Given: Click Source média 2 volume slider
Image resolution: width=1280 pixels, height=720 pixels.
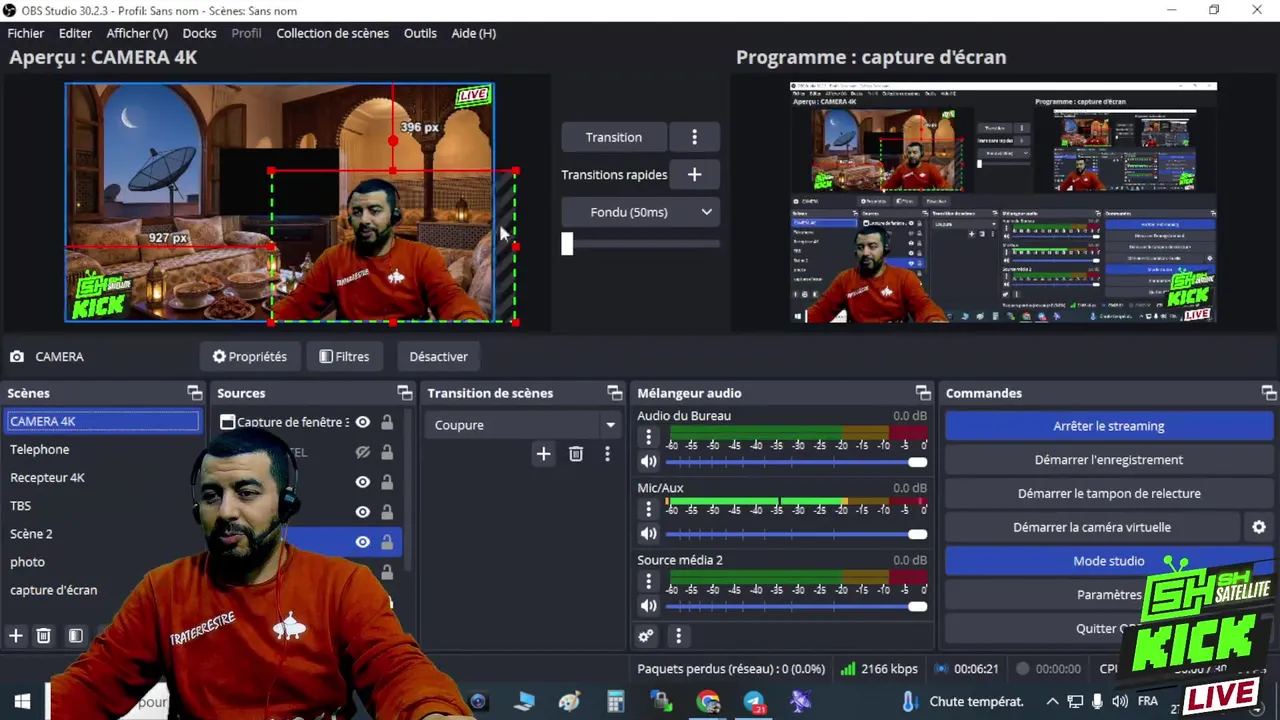Looking at the screenshot, I should click(x=796, y=606).
